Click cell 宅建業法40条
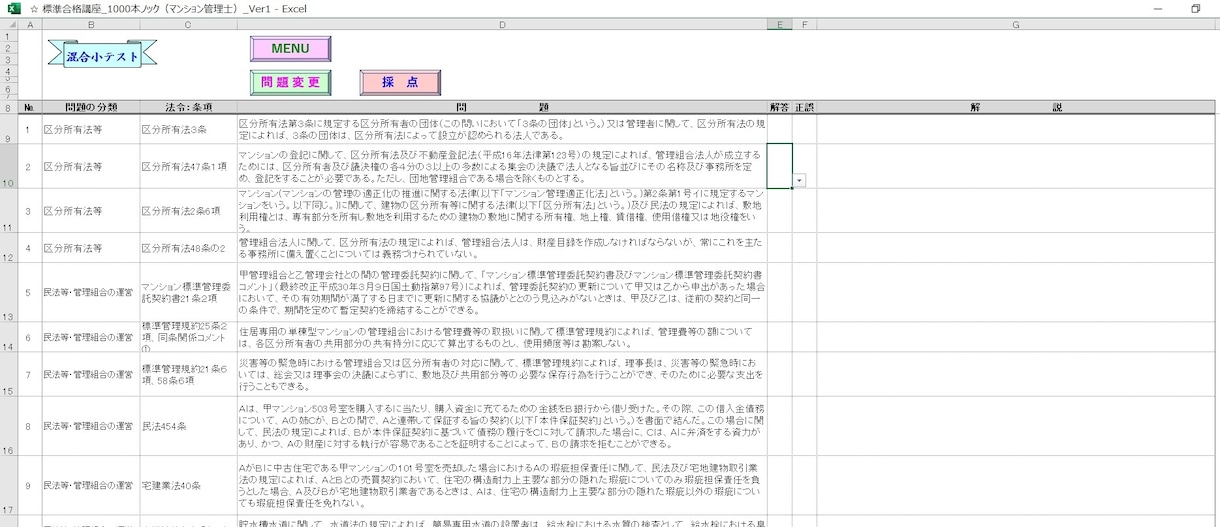Screen dimensions: 1220x527 [188, 485]
